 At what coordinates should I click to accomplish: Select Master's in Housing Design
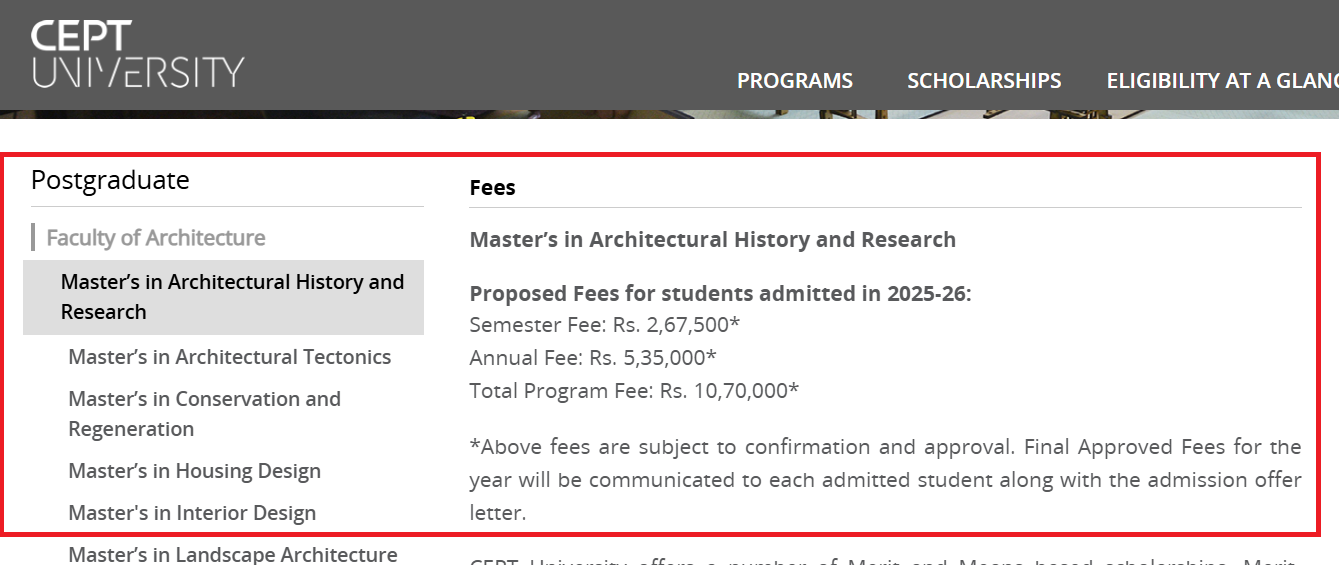[x=194, y=471]
